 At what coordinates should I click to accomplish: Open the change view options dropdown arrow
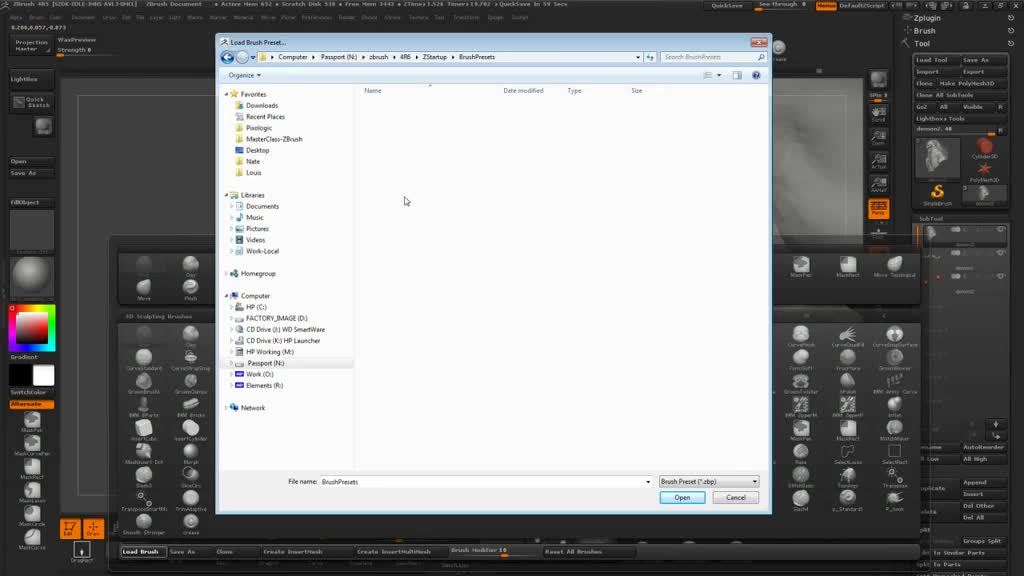(719, 75)
